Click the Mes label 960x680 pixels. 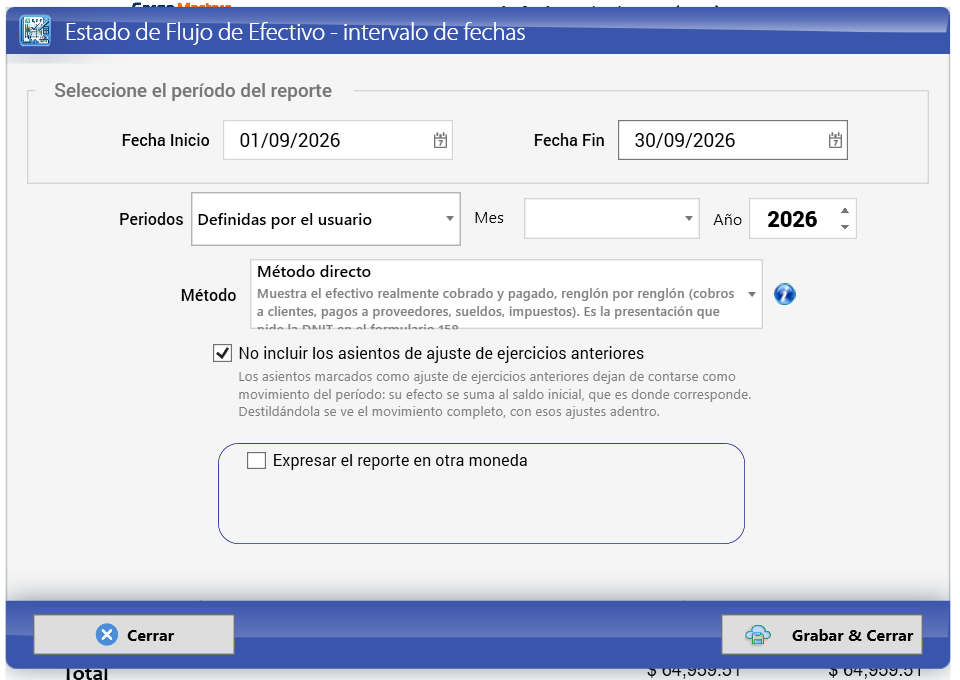point(489,218)
